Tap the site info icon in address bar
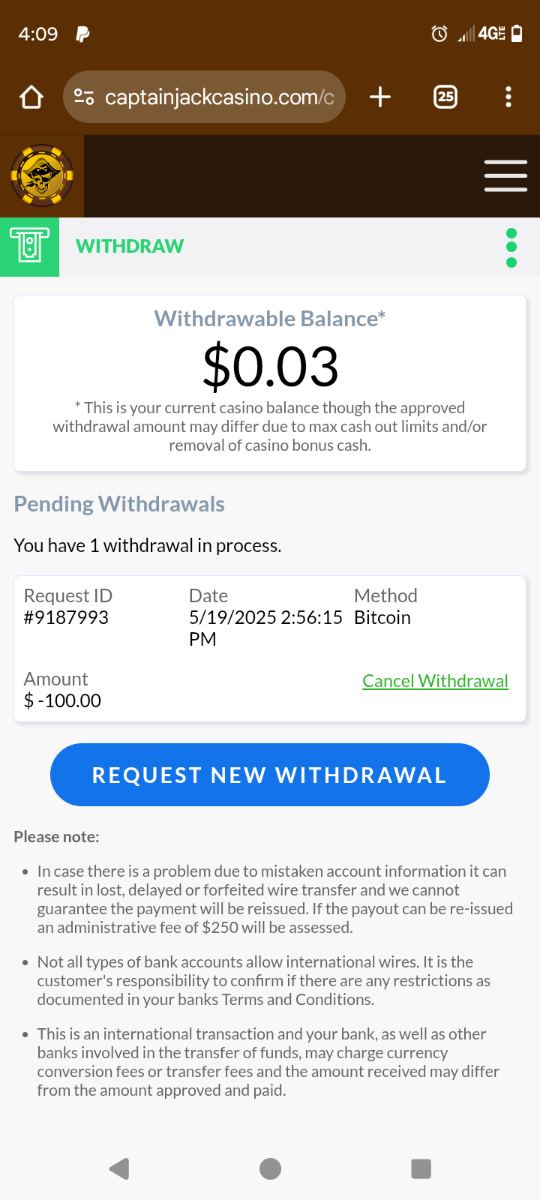Viewport: 540px width, 1200px height. point(85,97)
